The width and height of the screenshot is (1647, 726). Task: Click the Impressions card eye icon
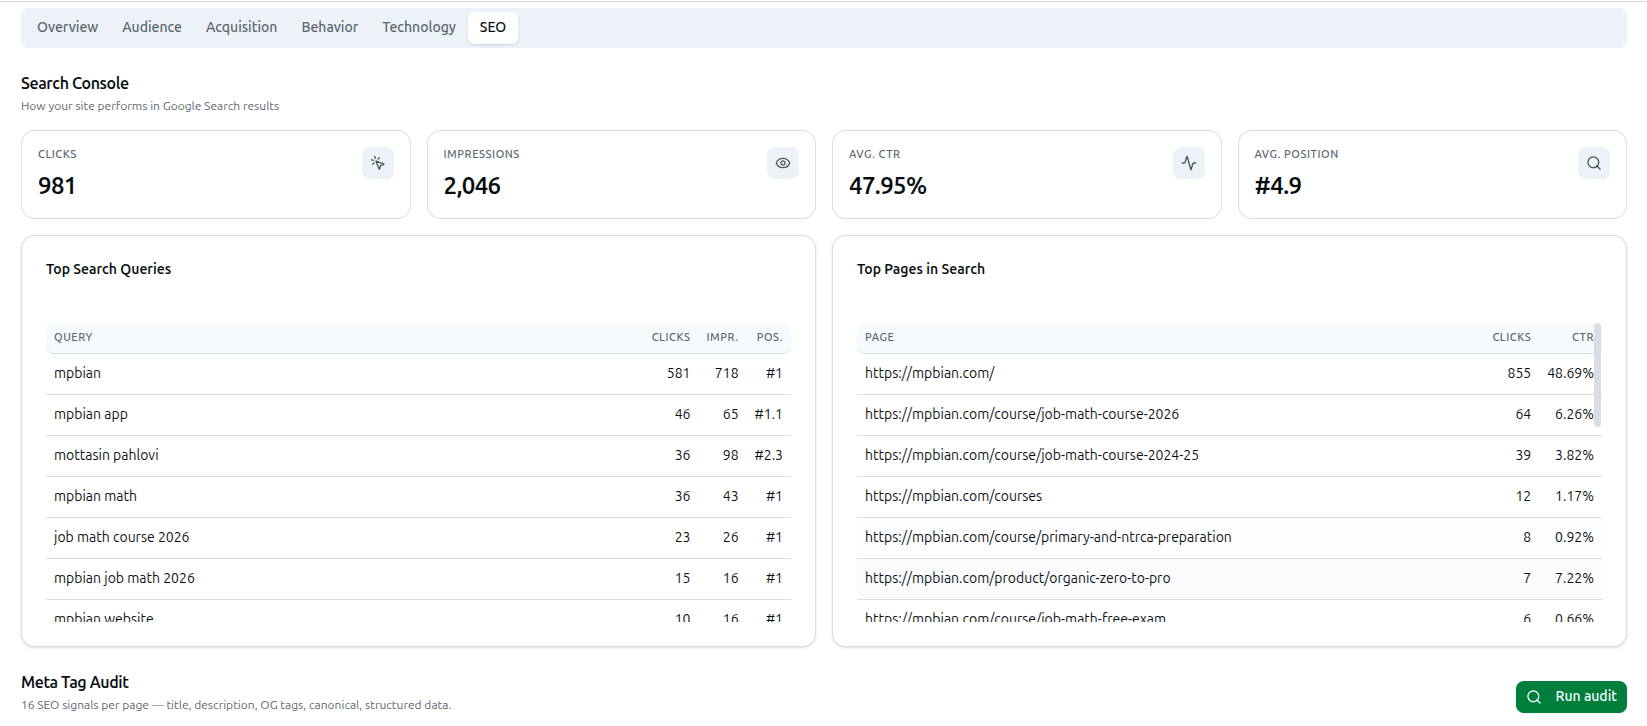pyautogui.click(x=783, y=163)
